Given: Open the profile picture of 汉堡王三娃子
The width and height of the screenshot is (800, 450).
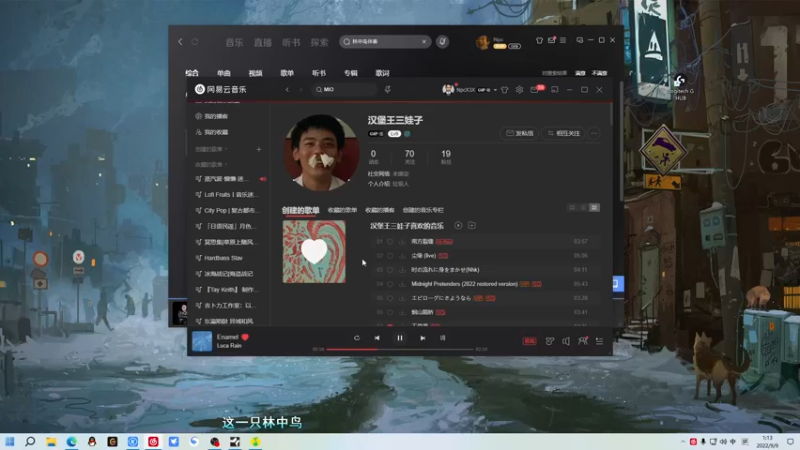Looking at the screenshot, I should [321, 153].
